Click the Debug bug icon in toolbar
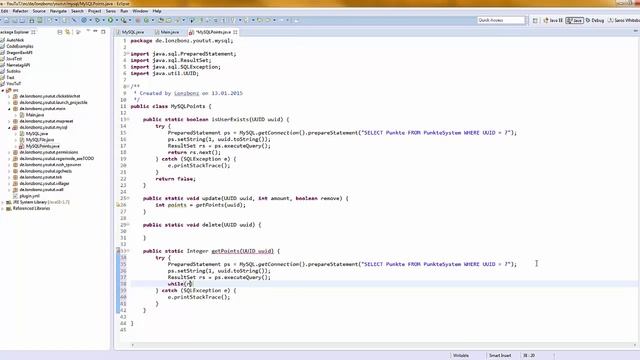Image resolution: width=640 pixels, height=360 pixels. coord(97,20)
